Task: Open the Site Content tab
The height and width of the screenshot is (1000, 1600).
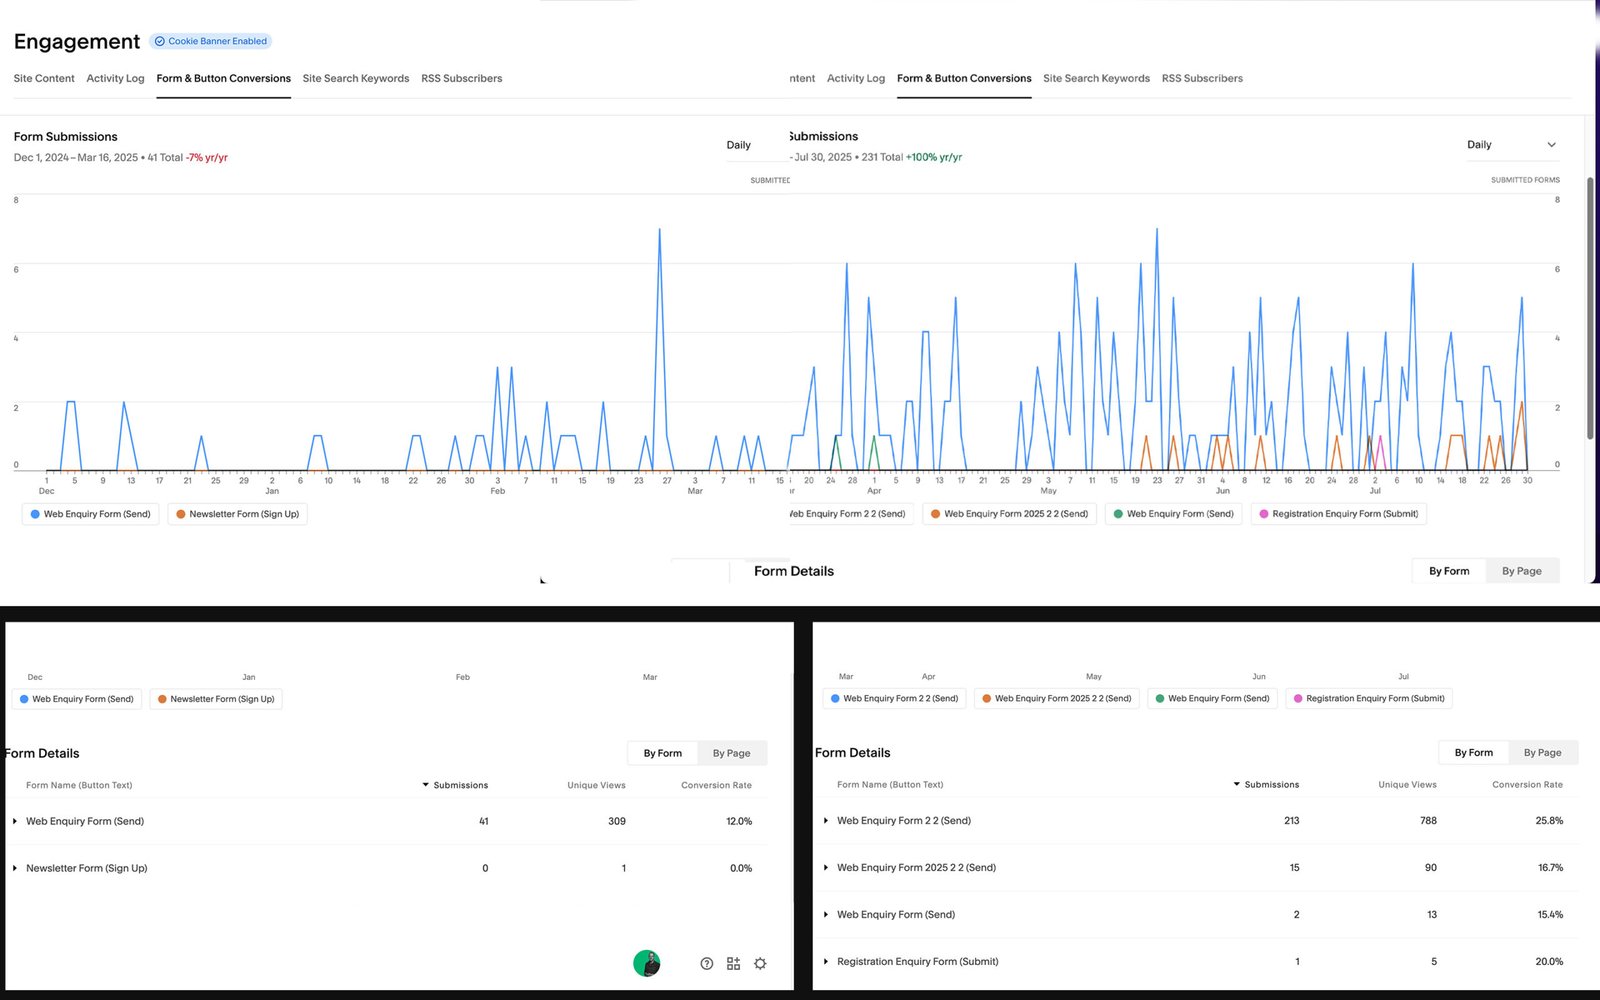Action: click(44, 78)
